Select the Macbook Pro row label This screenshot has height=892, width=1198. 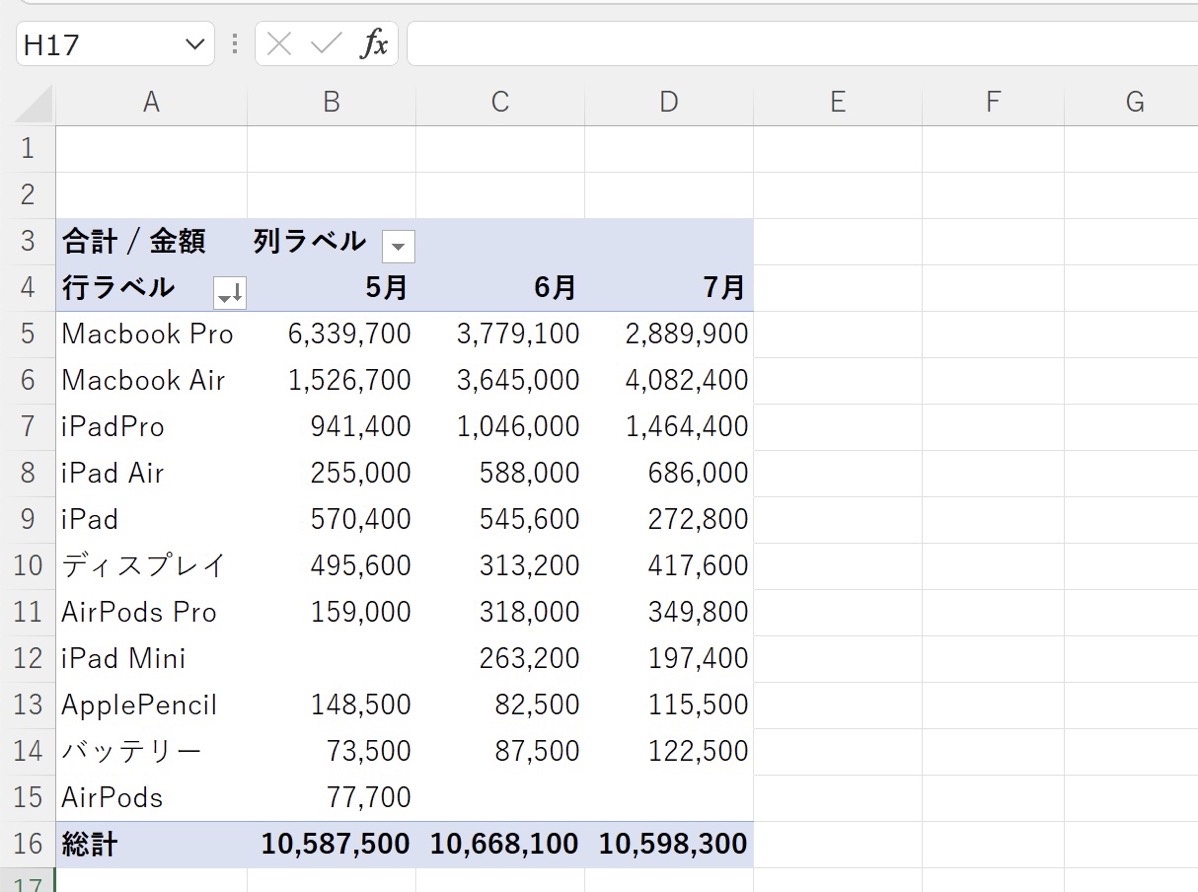pos(151,334)
